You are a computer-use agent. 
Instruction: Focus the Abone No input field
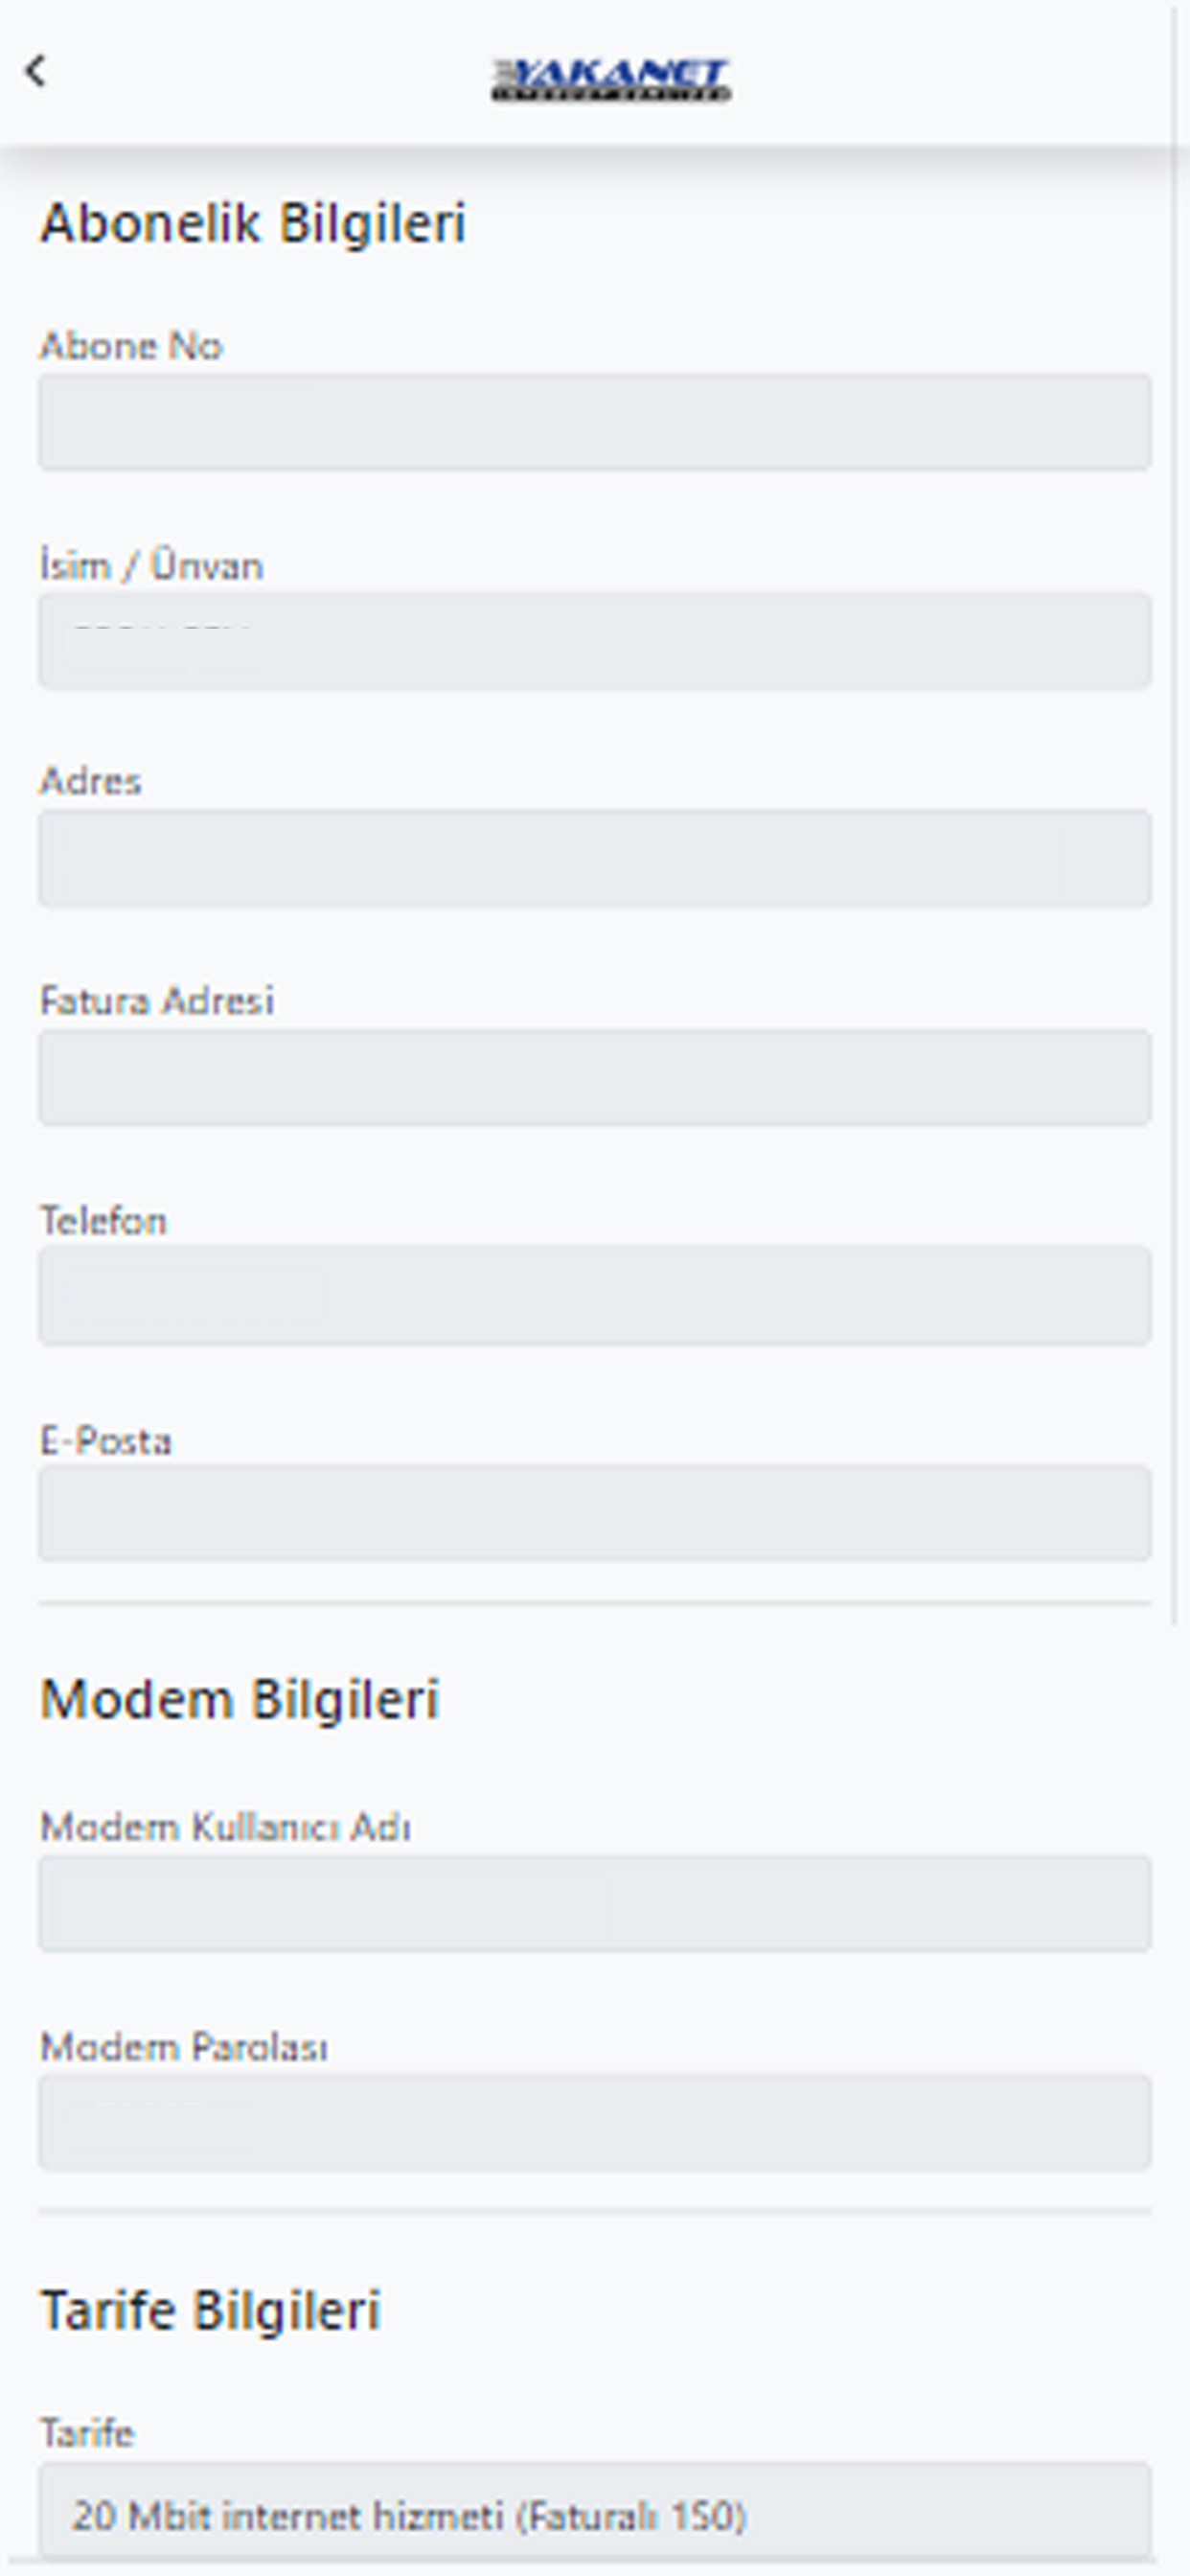[595, 422]
